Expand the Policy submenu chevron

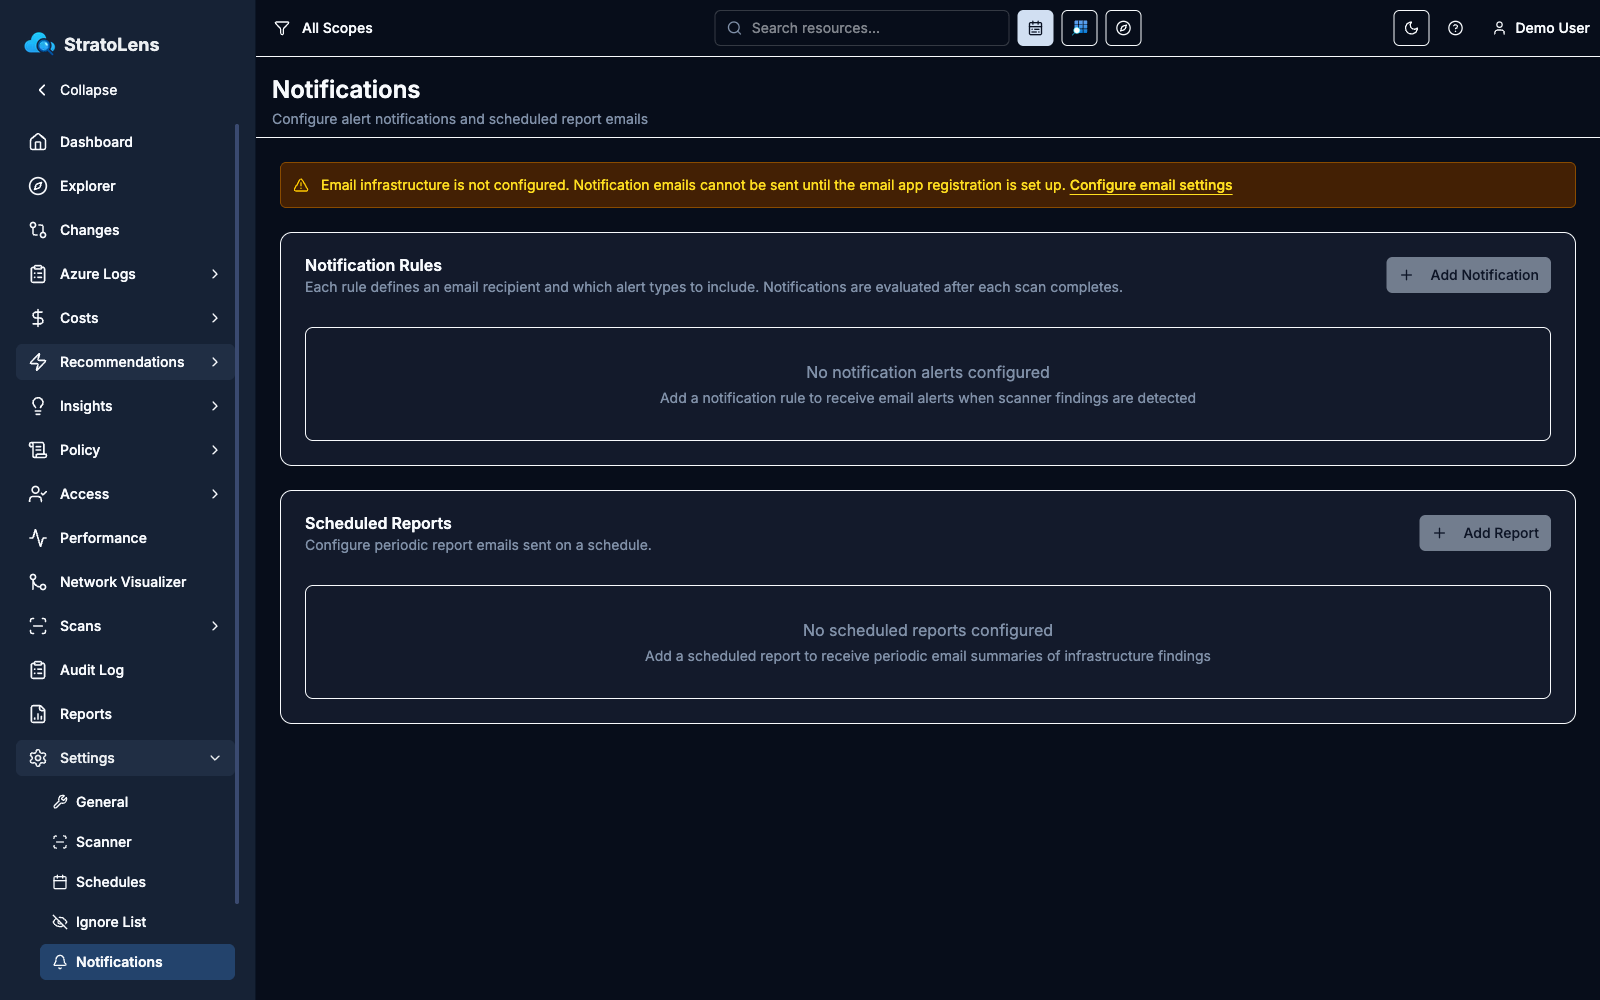(x=215, y=450)
